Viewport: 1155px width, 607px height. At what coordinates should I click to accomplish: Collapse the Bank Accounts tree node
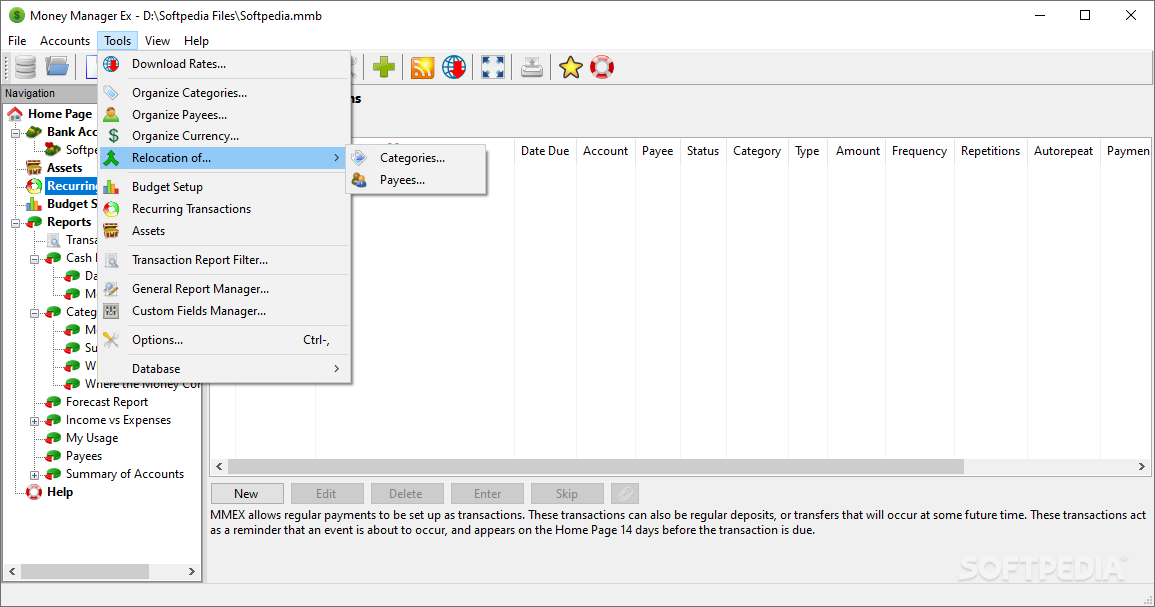coord(15,133)
